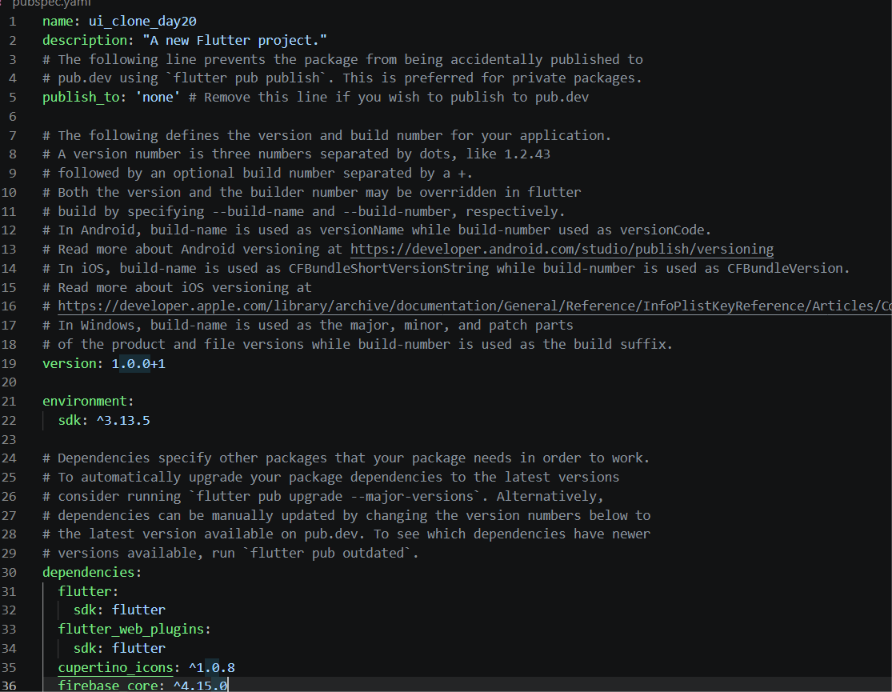
Task: Click sdk: flutter value on line 34
Action: (x=138, y=648)
